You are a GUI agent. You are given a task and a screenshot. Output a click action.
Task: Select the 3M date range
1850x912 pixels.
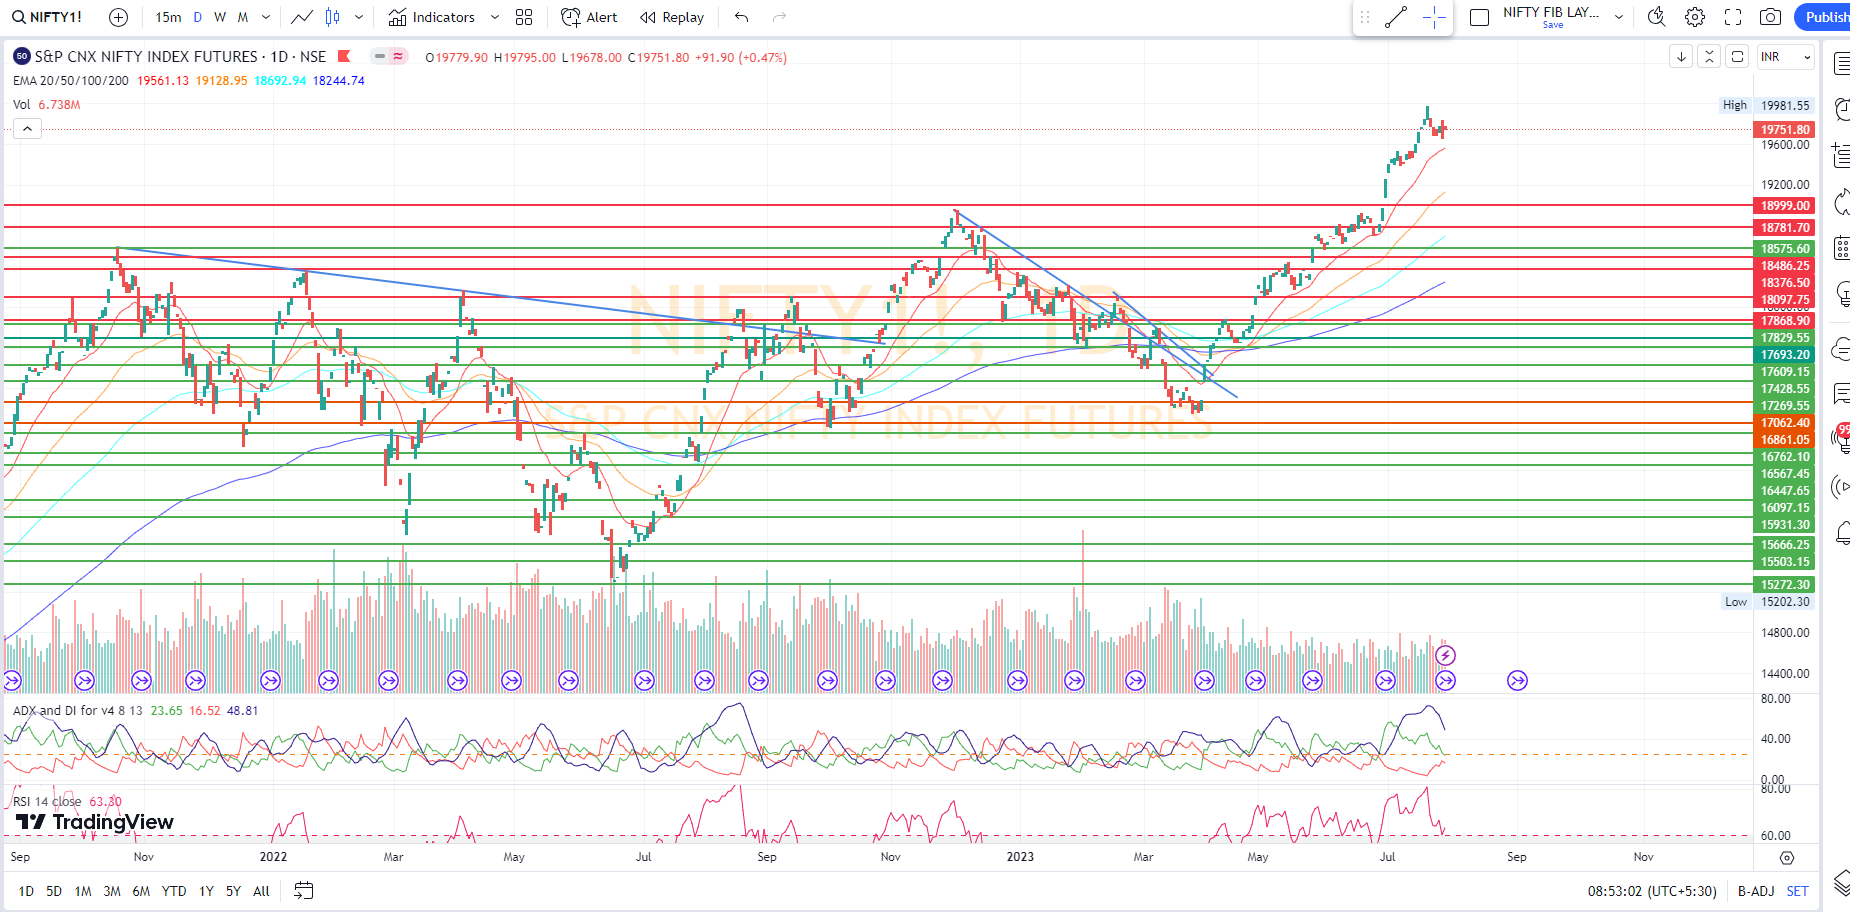coord(112,891)
